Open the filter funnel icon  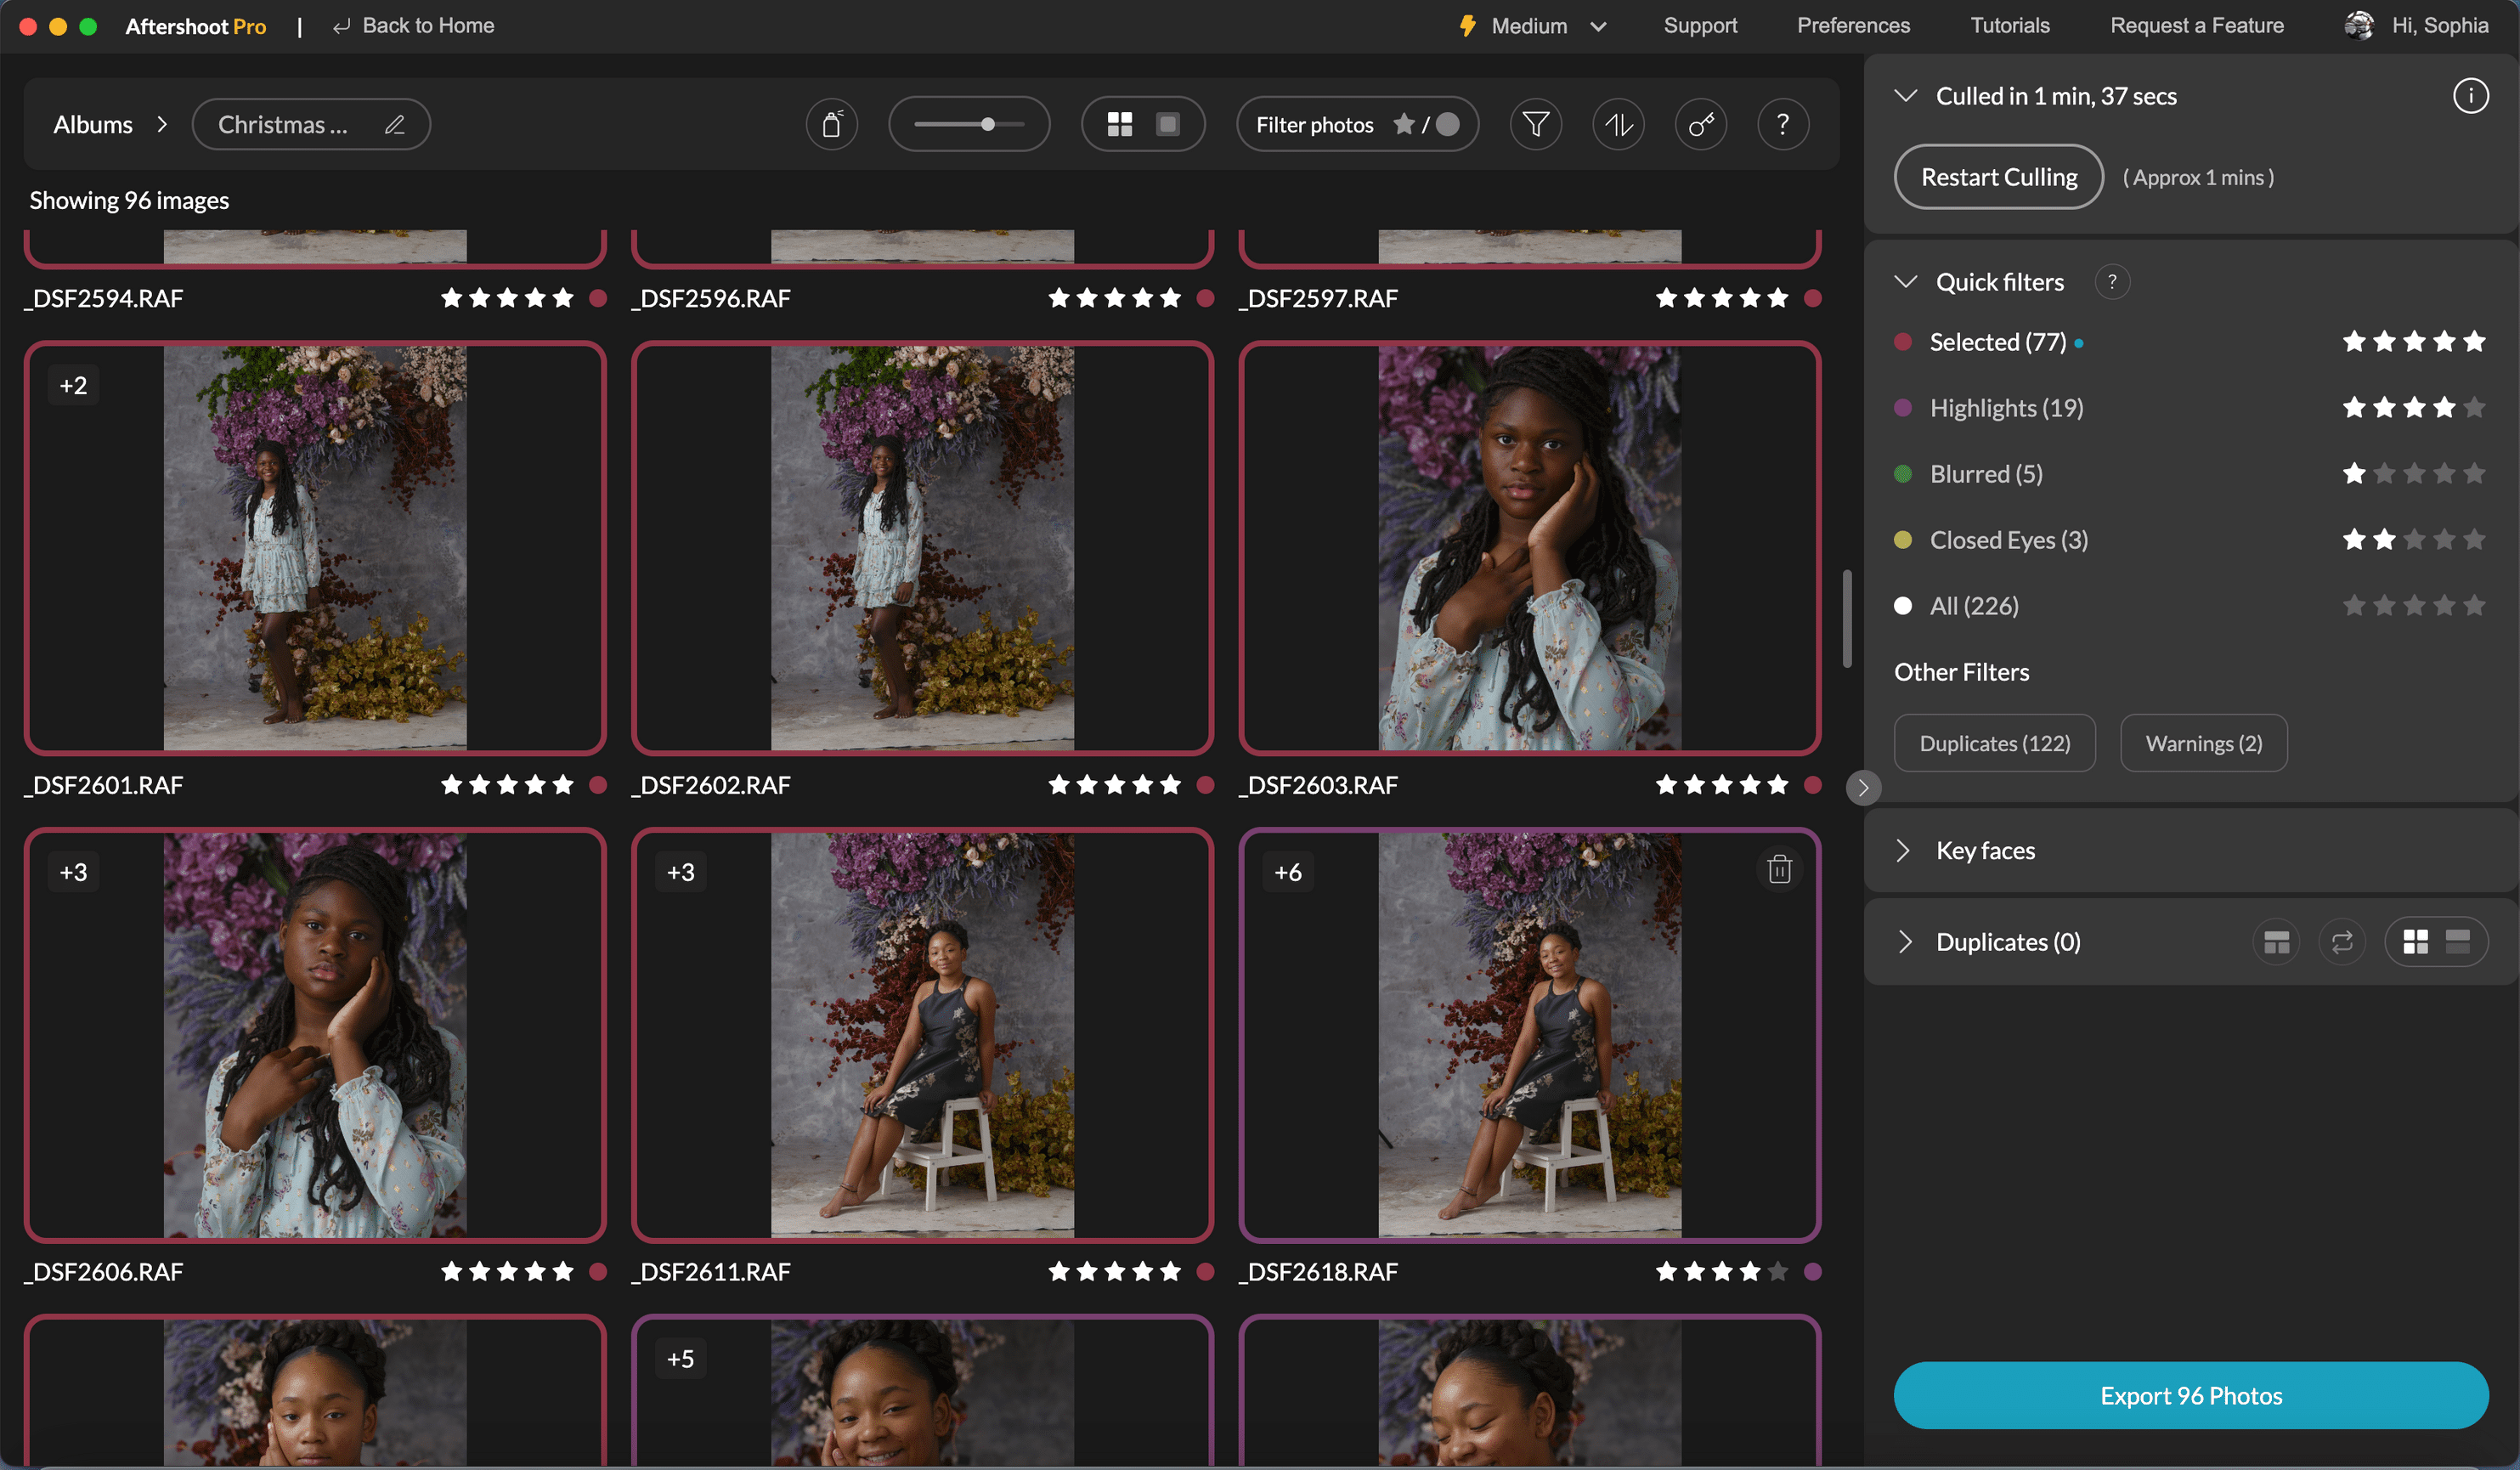(x=1536, y=124)
